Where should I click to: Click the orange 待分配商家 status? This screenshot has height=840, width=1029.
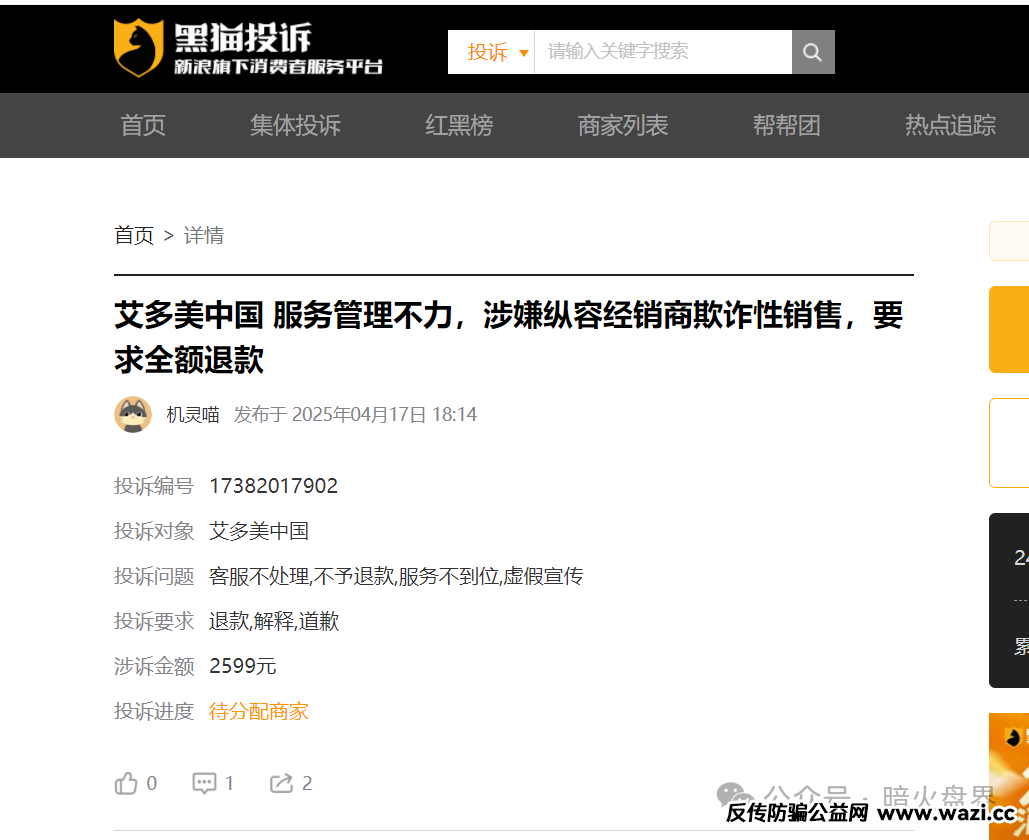tap(259, 711)
